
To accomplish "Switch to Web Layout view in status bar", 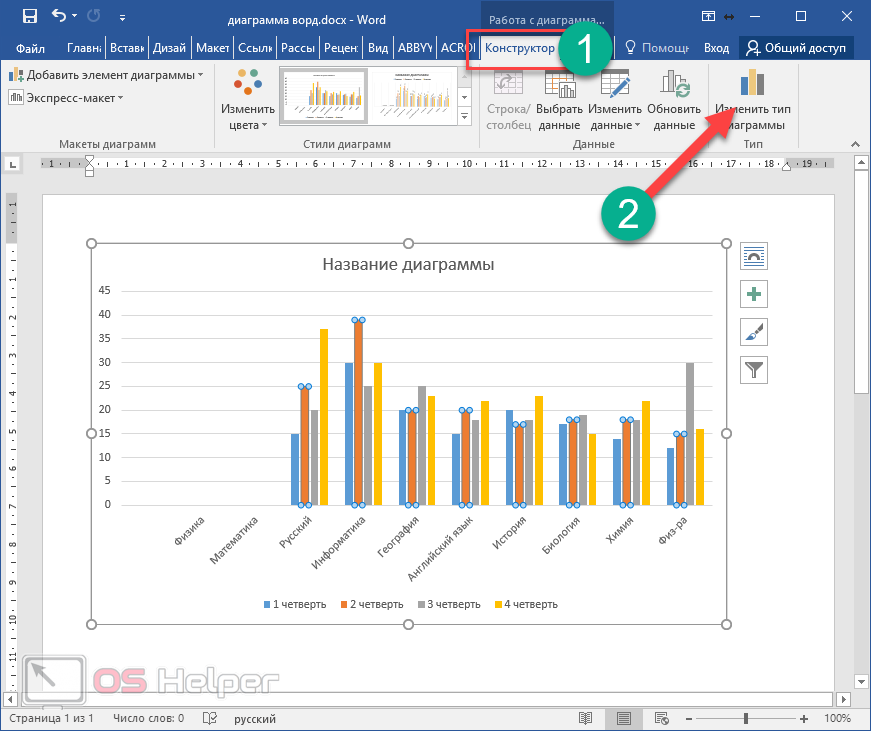I will (x=660, y=718).
